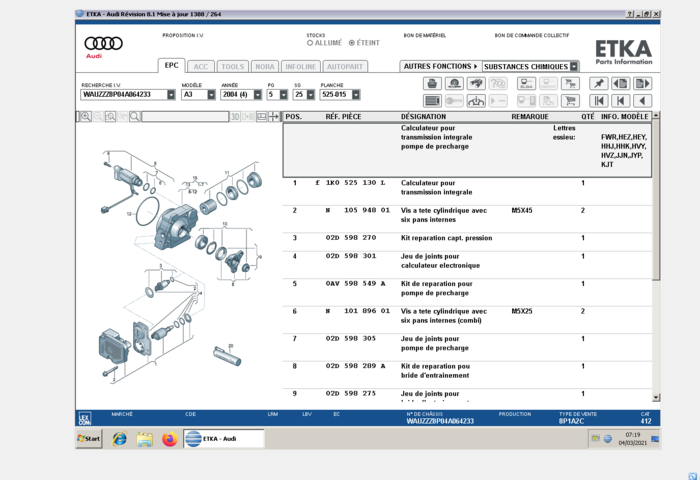Add to order with single shopping cart icon
This screenshot has width=700, height=480.
[x=570, y=101]
